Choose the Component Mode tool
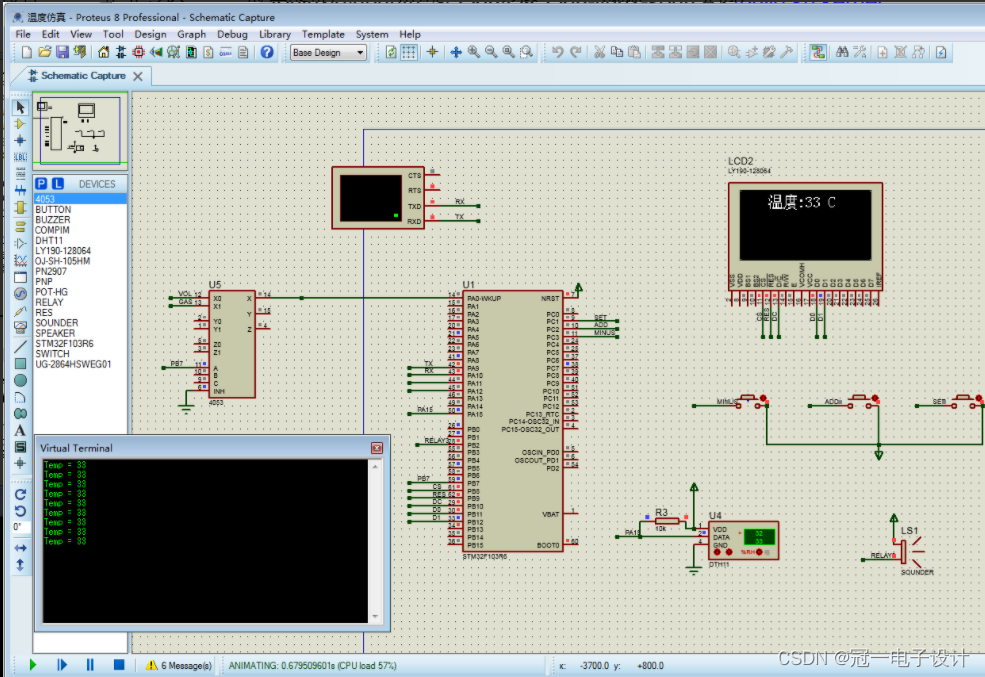Viewport: 985px width, 677px height. point(20,124)
